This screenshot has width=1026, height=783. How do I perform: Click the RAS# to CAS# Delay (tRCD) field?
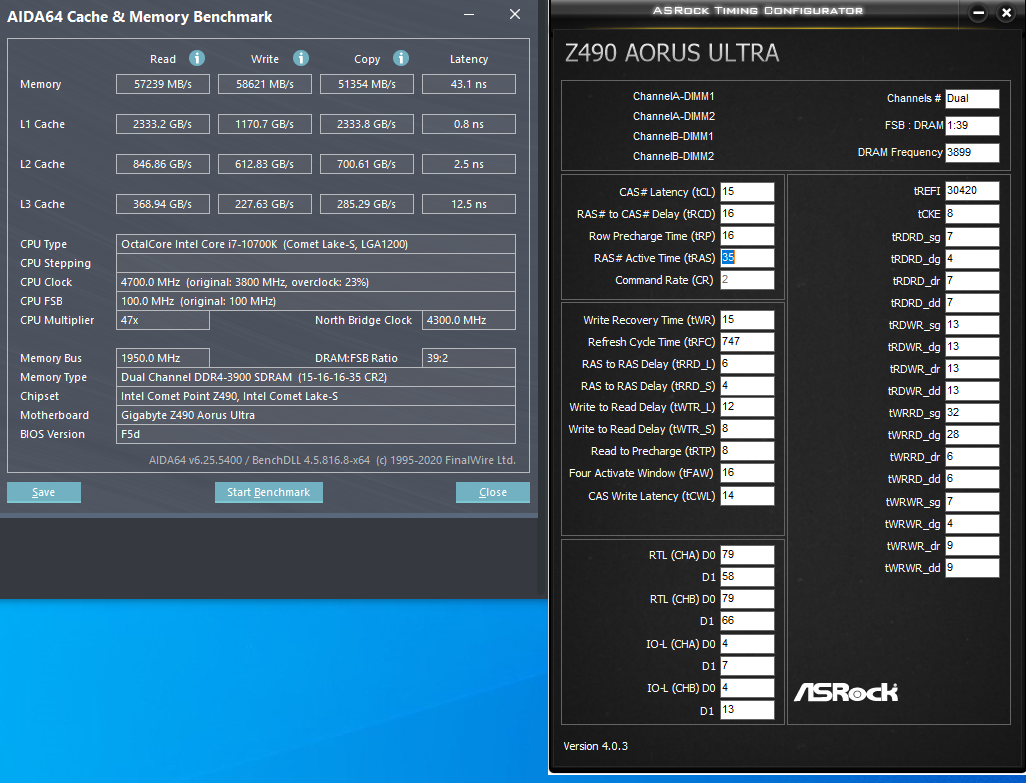(x=747, y=214)
